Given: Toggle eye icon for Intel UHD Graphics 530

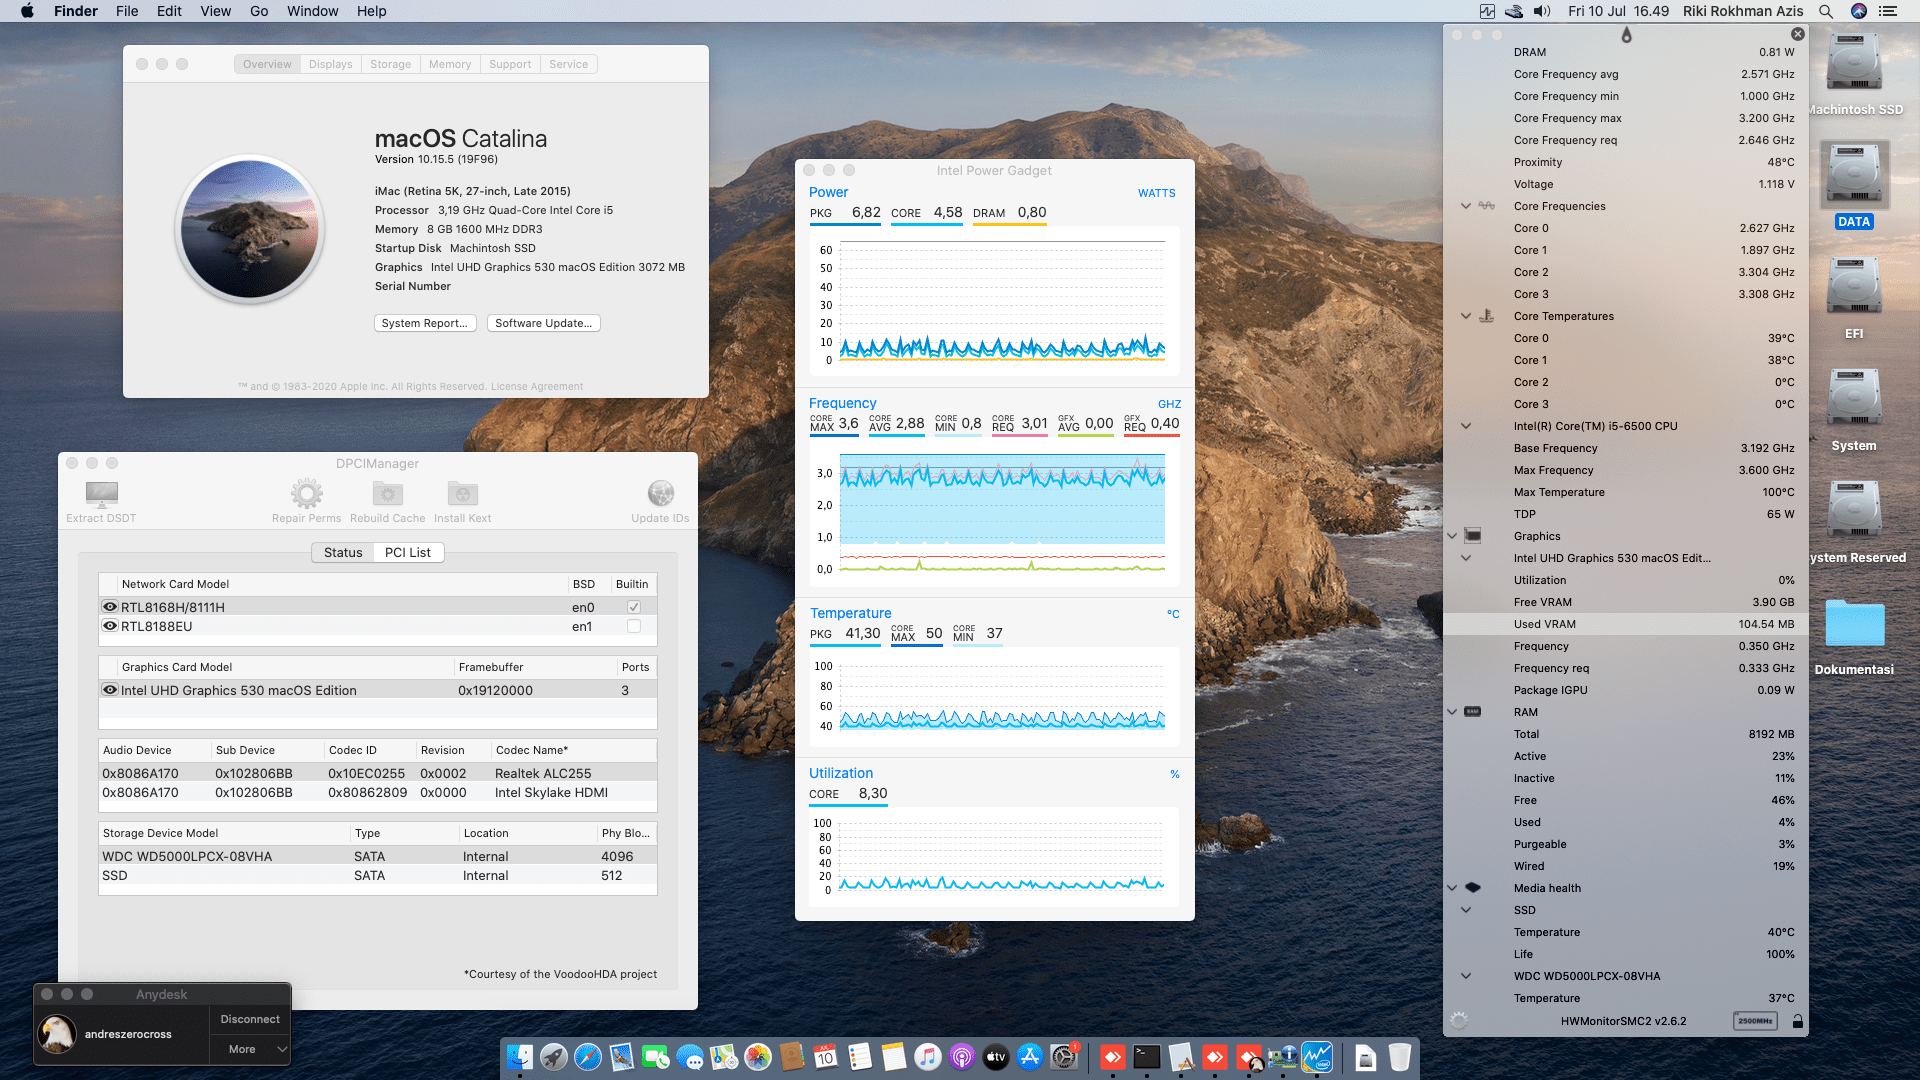Looking at the screenshot, I should (110, 690).
